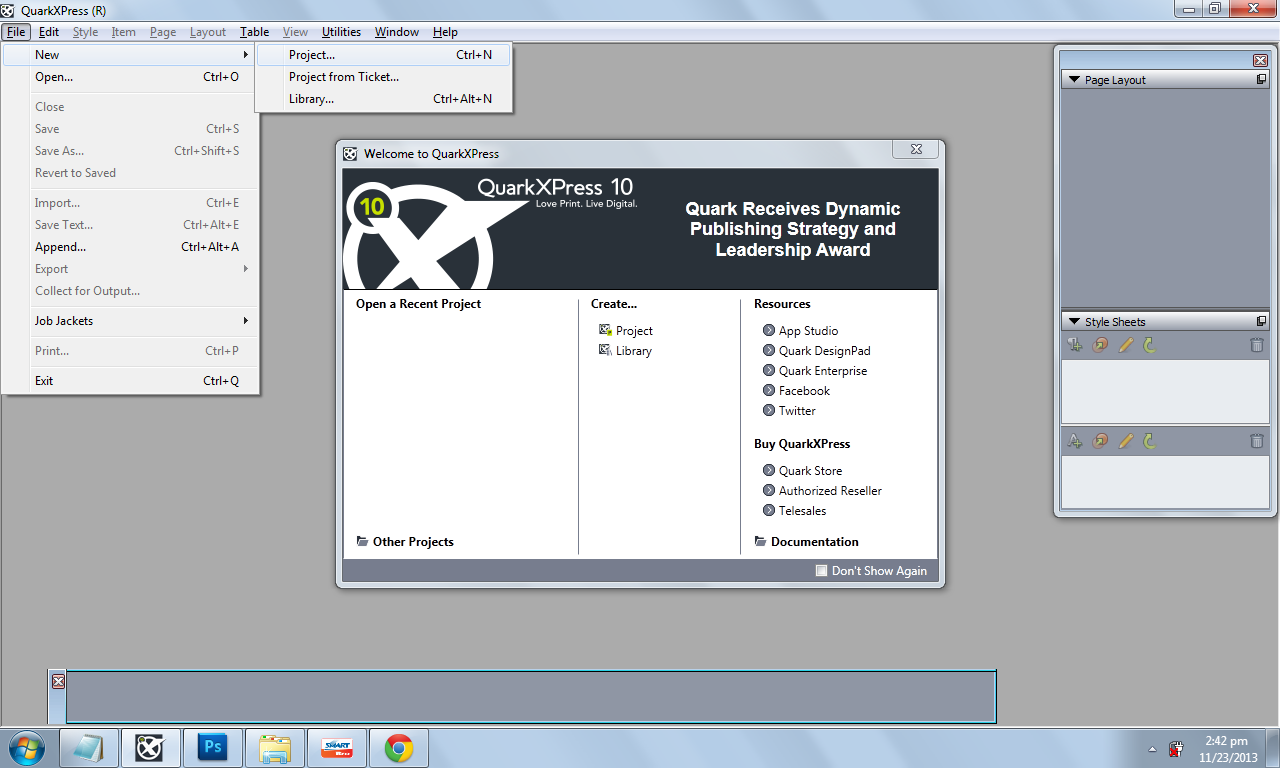
Task: Open the Table menu
Action: pyautogui.click(x=253, y=31)
